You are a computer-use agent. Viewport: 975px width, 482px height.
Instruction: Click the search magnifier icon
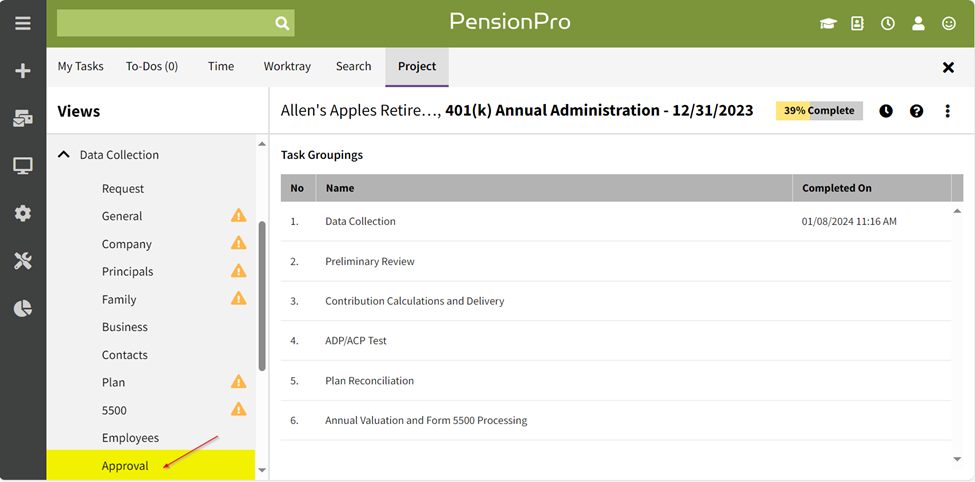pos(282,24)
